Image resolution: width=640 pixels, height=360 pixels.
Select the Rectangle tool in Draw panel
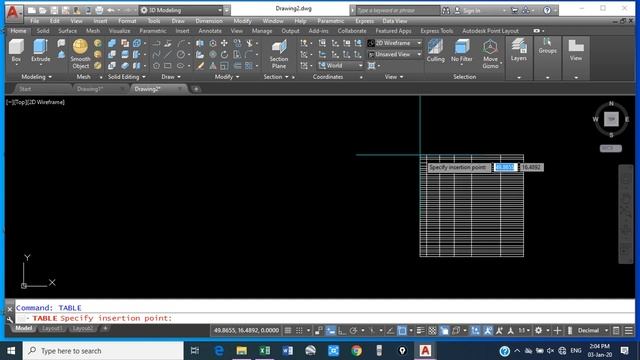[x=168, y=66]
